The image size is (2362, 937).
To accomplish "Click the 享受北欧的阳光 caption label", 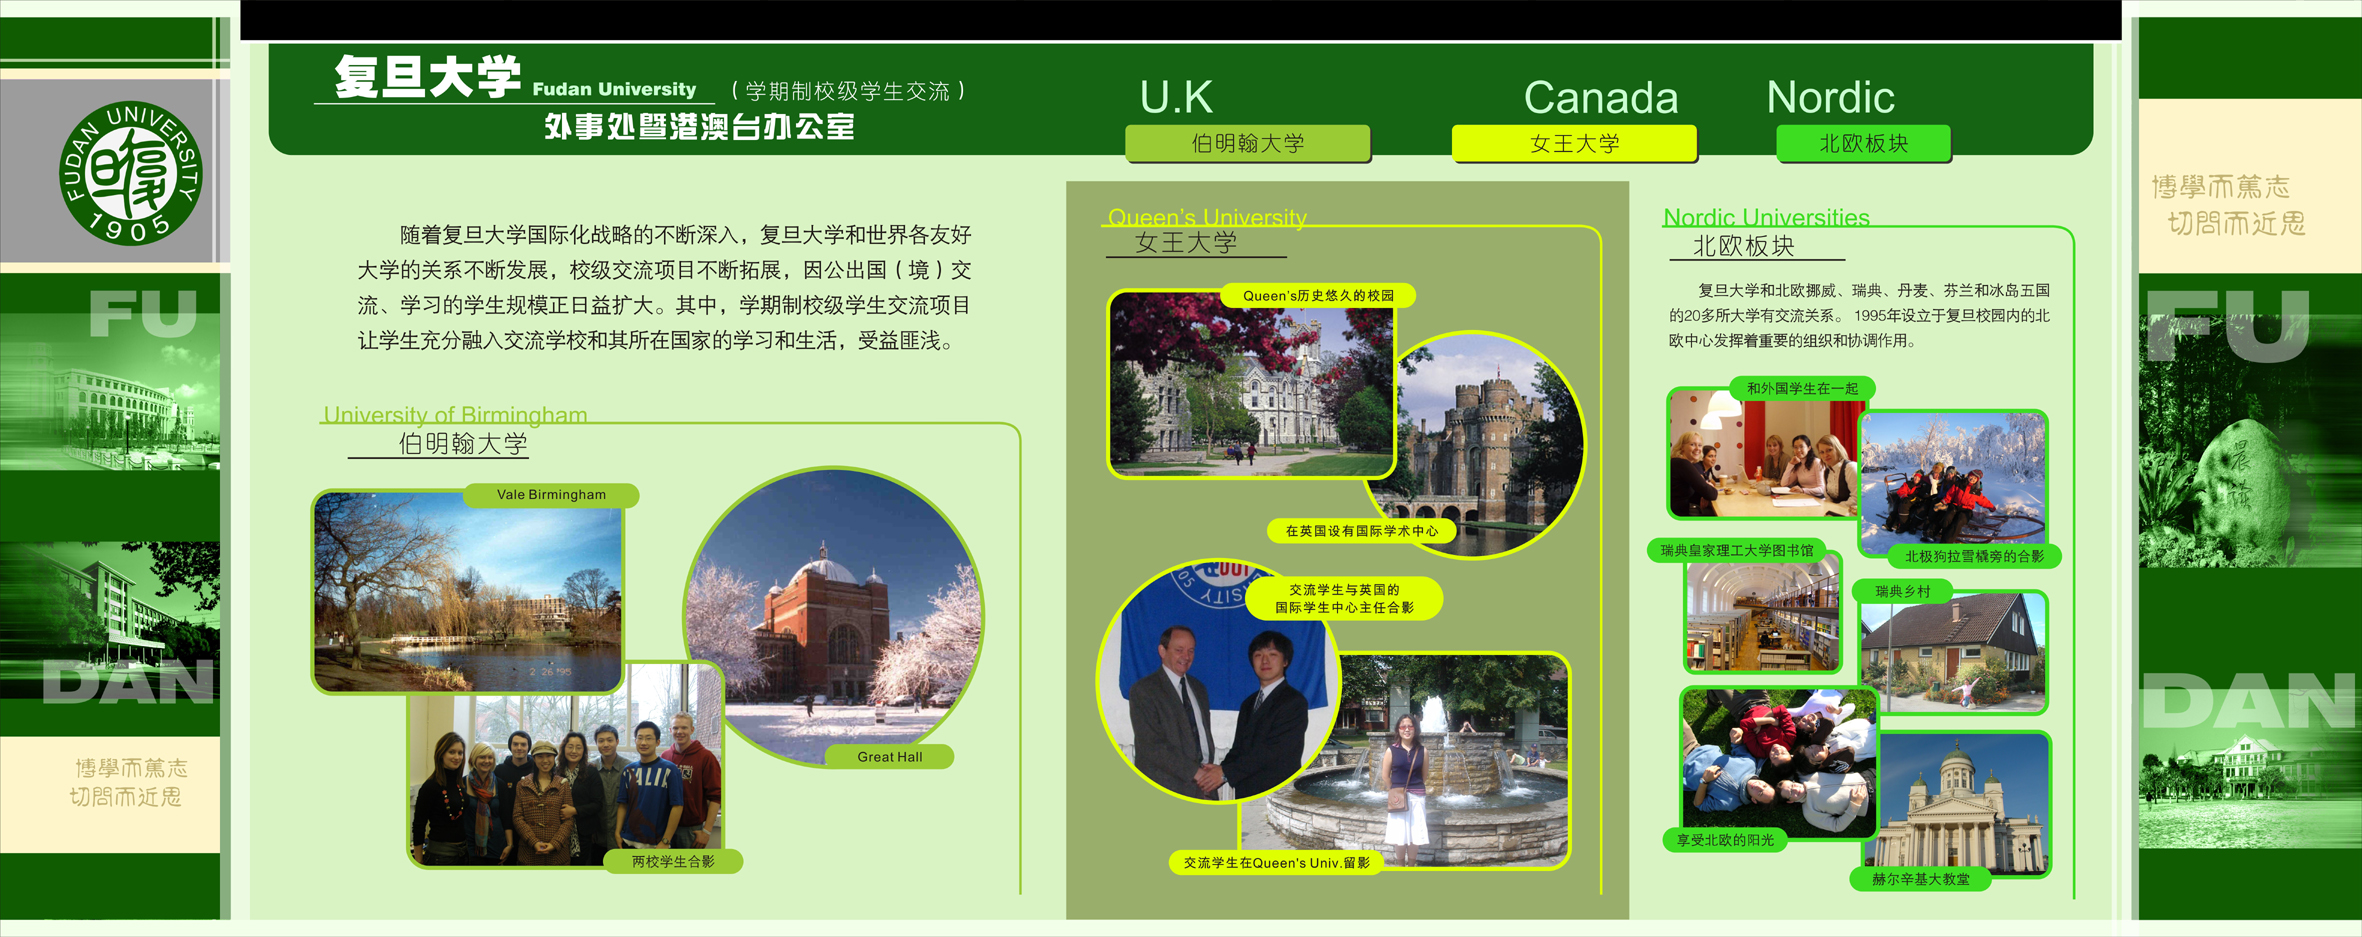I will (1725, 840).
